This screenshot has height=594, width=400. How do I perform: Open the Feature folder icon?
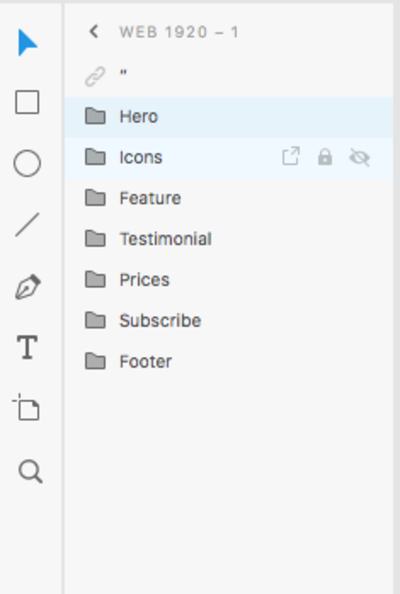pos(95,198)
